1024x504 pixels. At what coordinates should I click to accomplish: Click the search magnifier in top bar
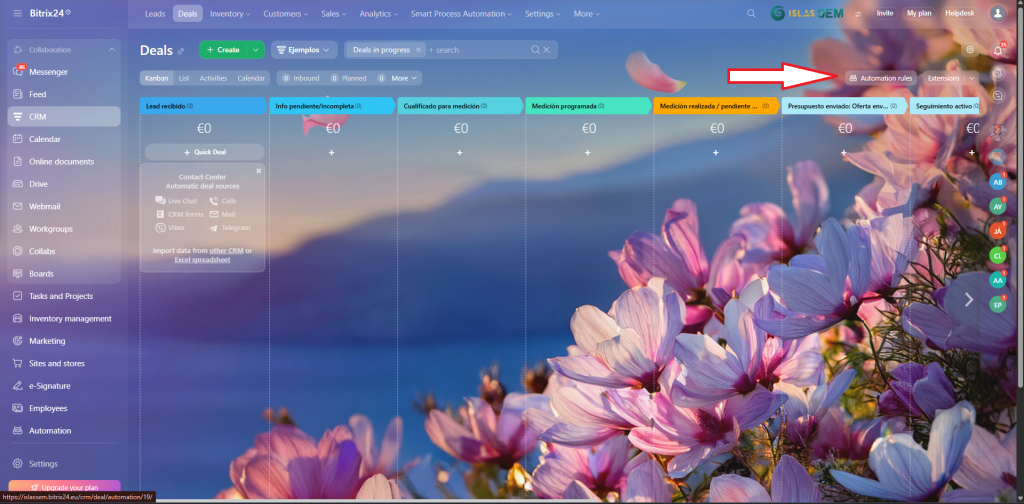tap(752, 14)
